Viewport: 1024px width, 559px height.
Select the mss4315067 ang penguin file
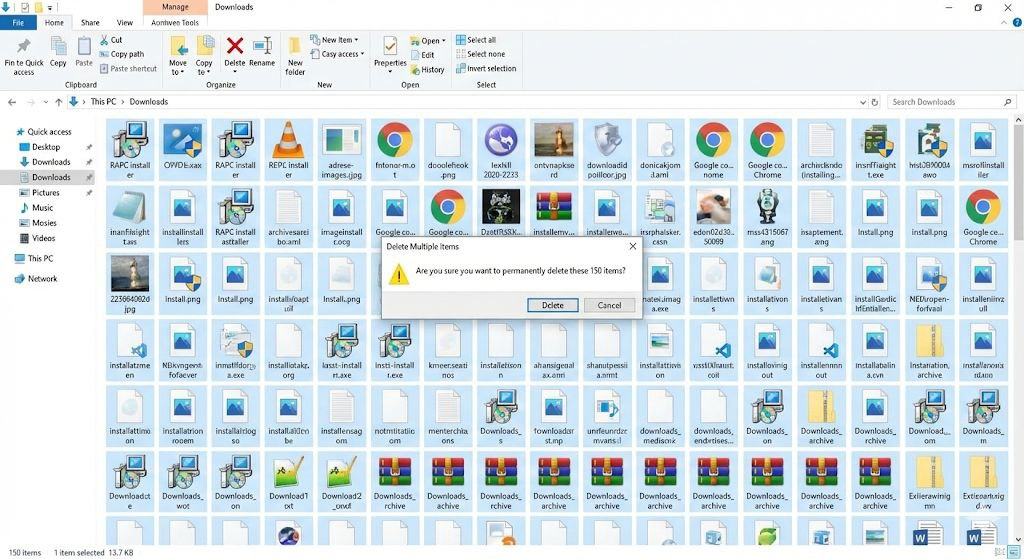[x=767, y=217]
